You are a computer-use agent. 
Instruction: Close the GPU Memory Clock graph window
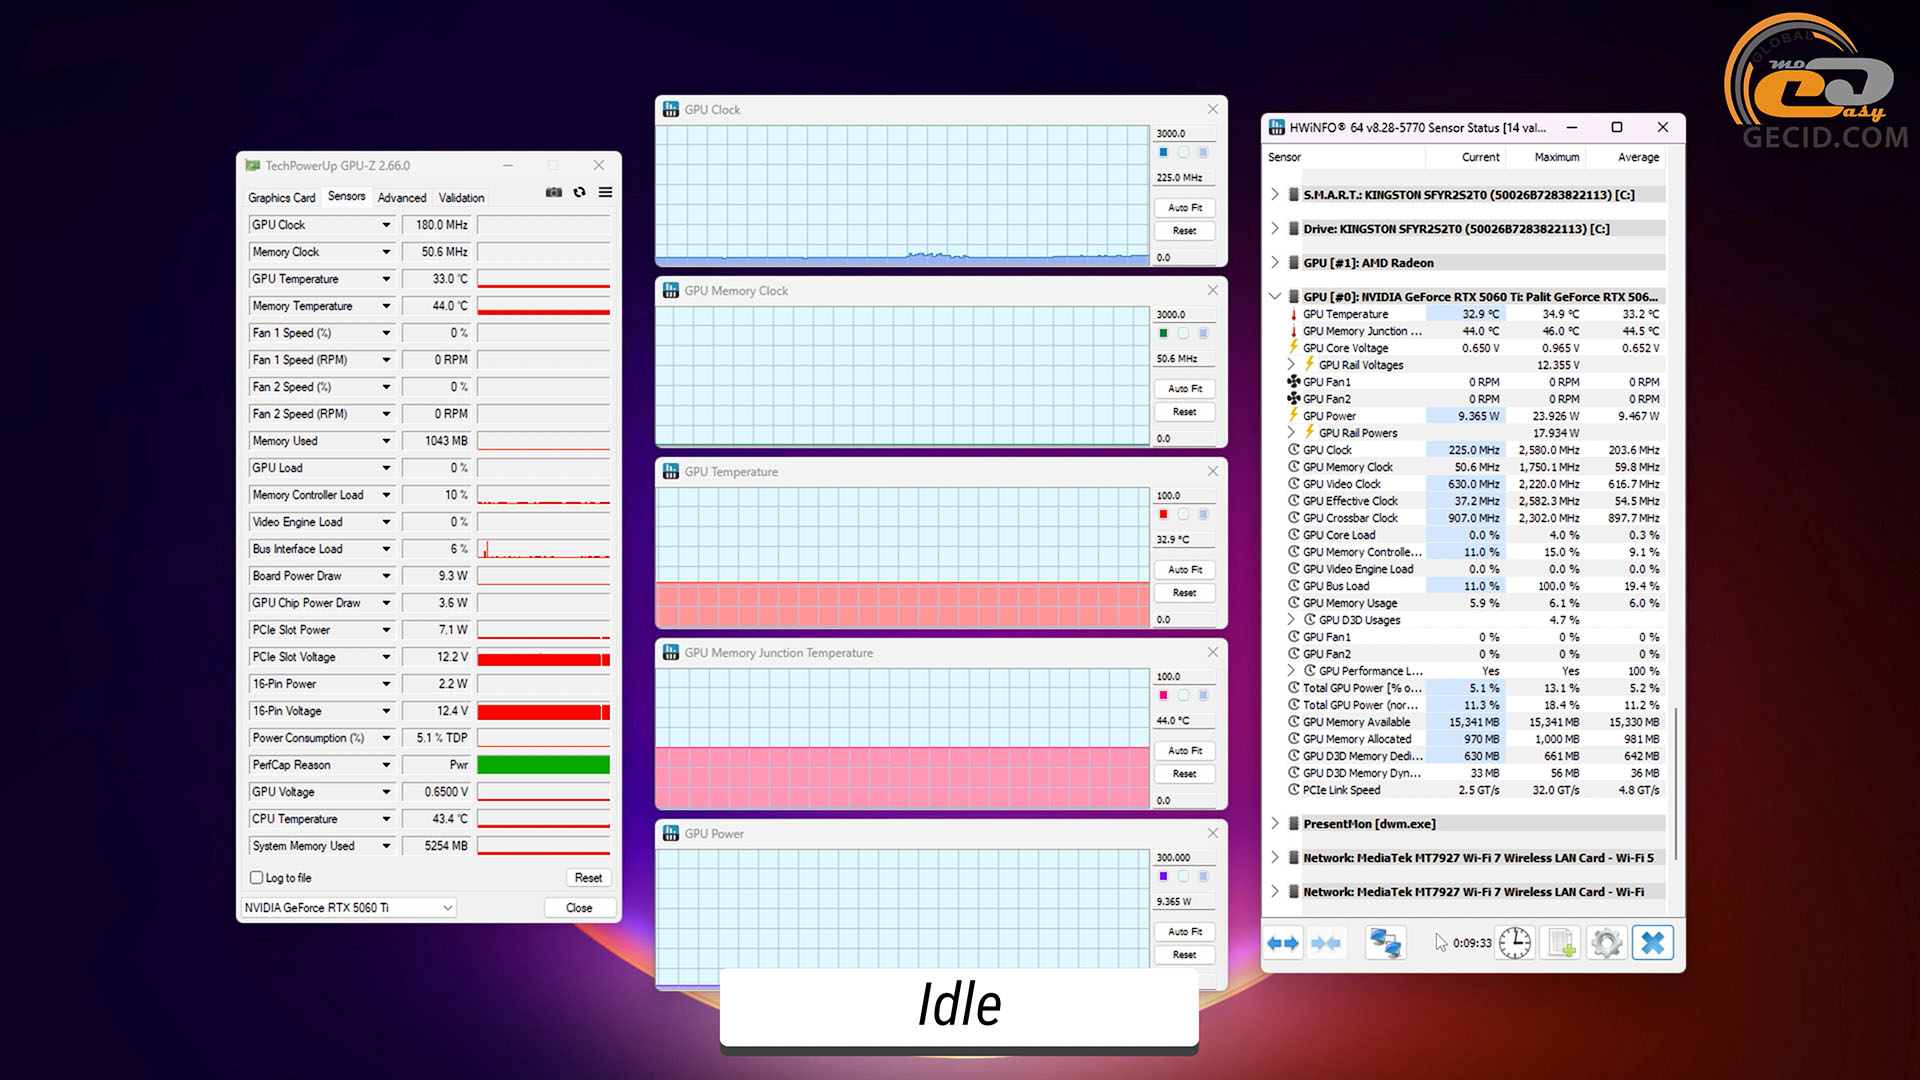point(1213,290)
